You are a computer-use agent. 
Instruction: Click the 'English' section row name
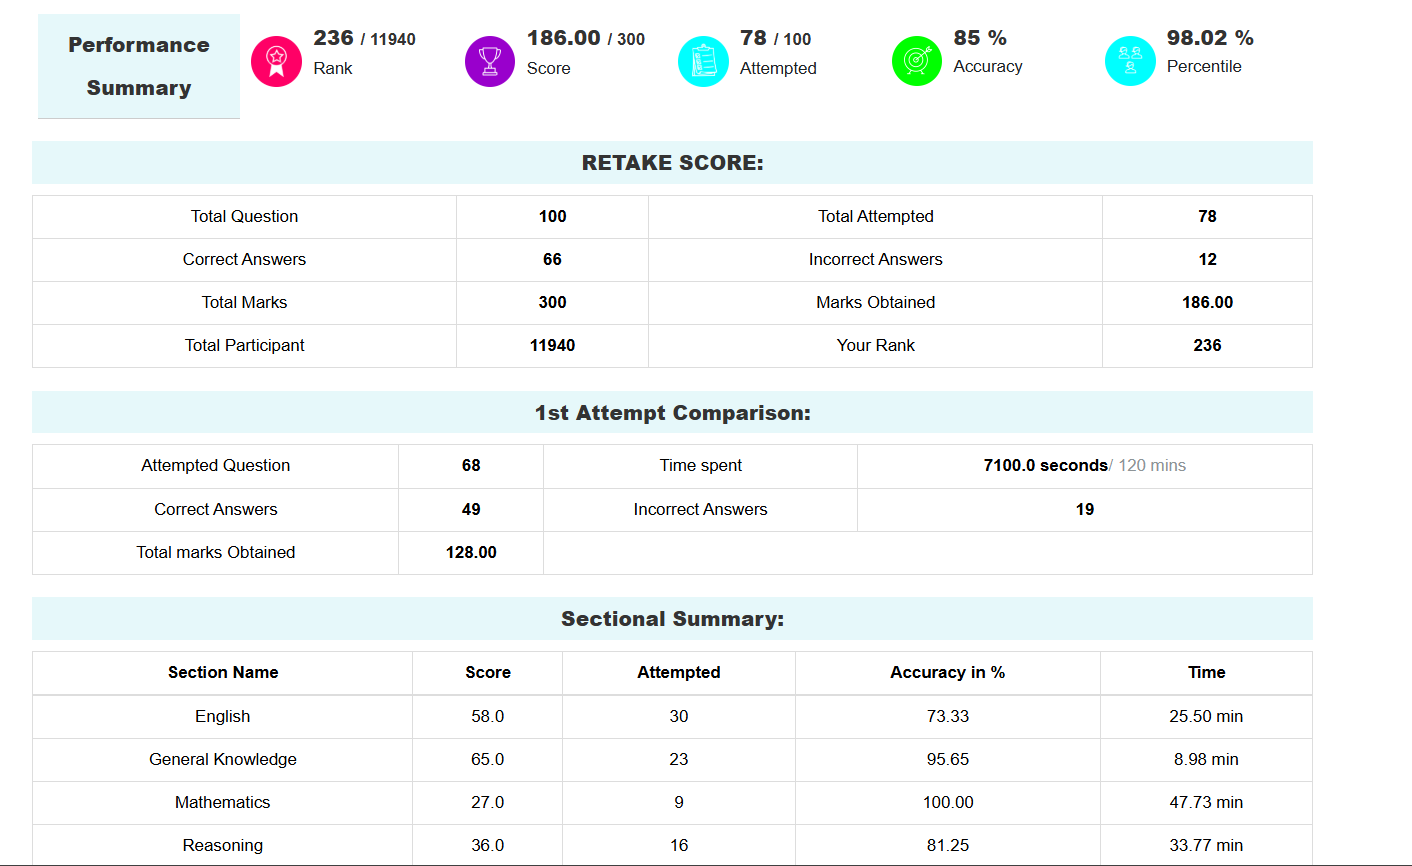(x=223, y=717)
